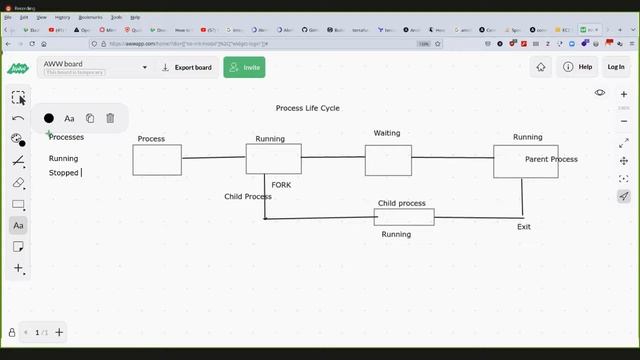Choose the selection tool in the left toolbar
The image size is (640, 360).
(18, 98)
